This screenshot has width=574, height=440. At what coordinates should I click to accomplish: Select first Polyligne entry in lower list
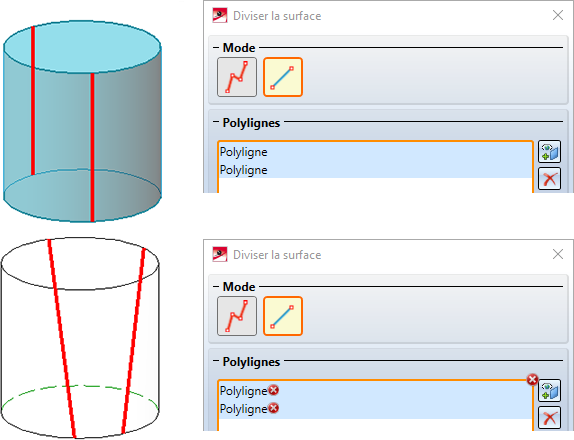coord(375,391)
